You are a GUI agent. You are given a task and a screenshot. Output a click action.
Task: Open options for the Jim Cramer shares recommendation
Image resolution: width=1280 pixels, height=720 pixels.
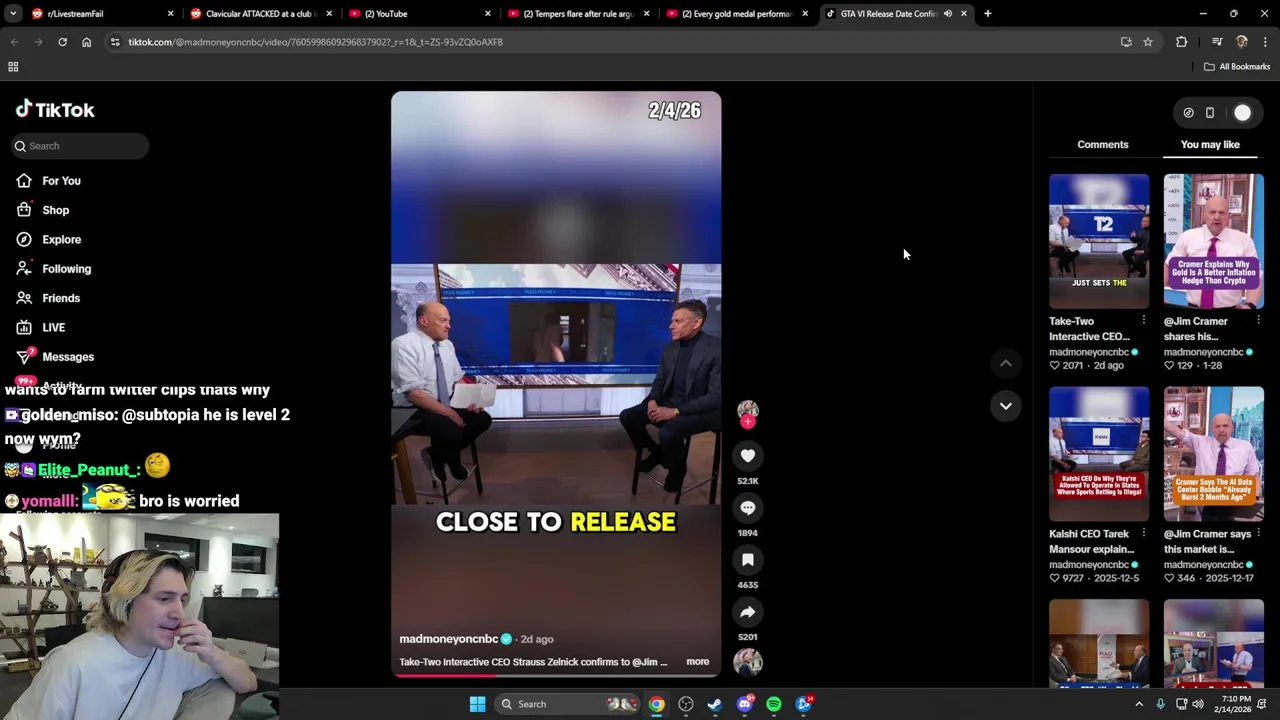point(1258,321)
